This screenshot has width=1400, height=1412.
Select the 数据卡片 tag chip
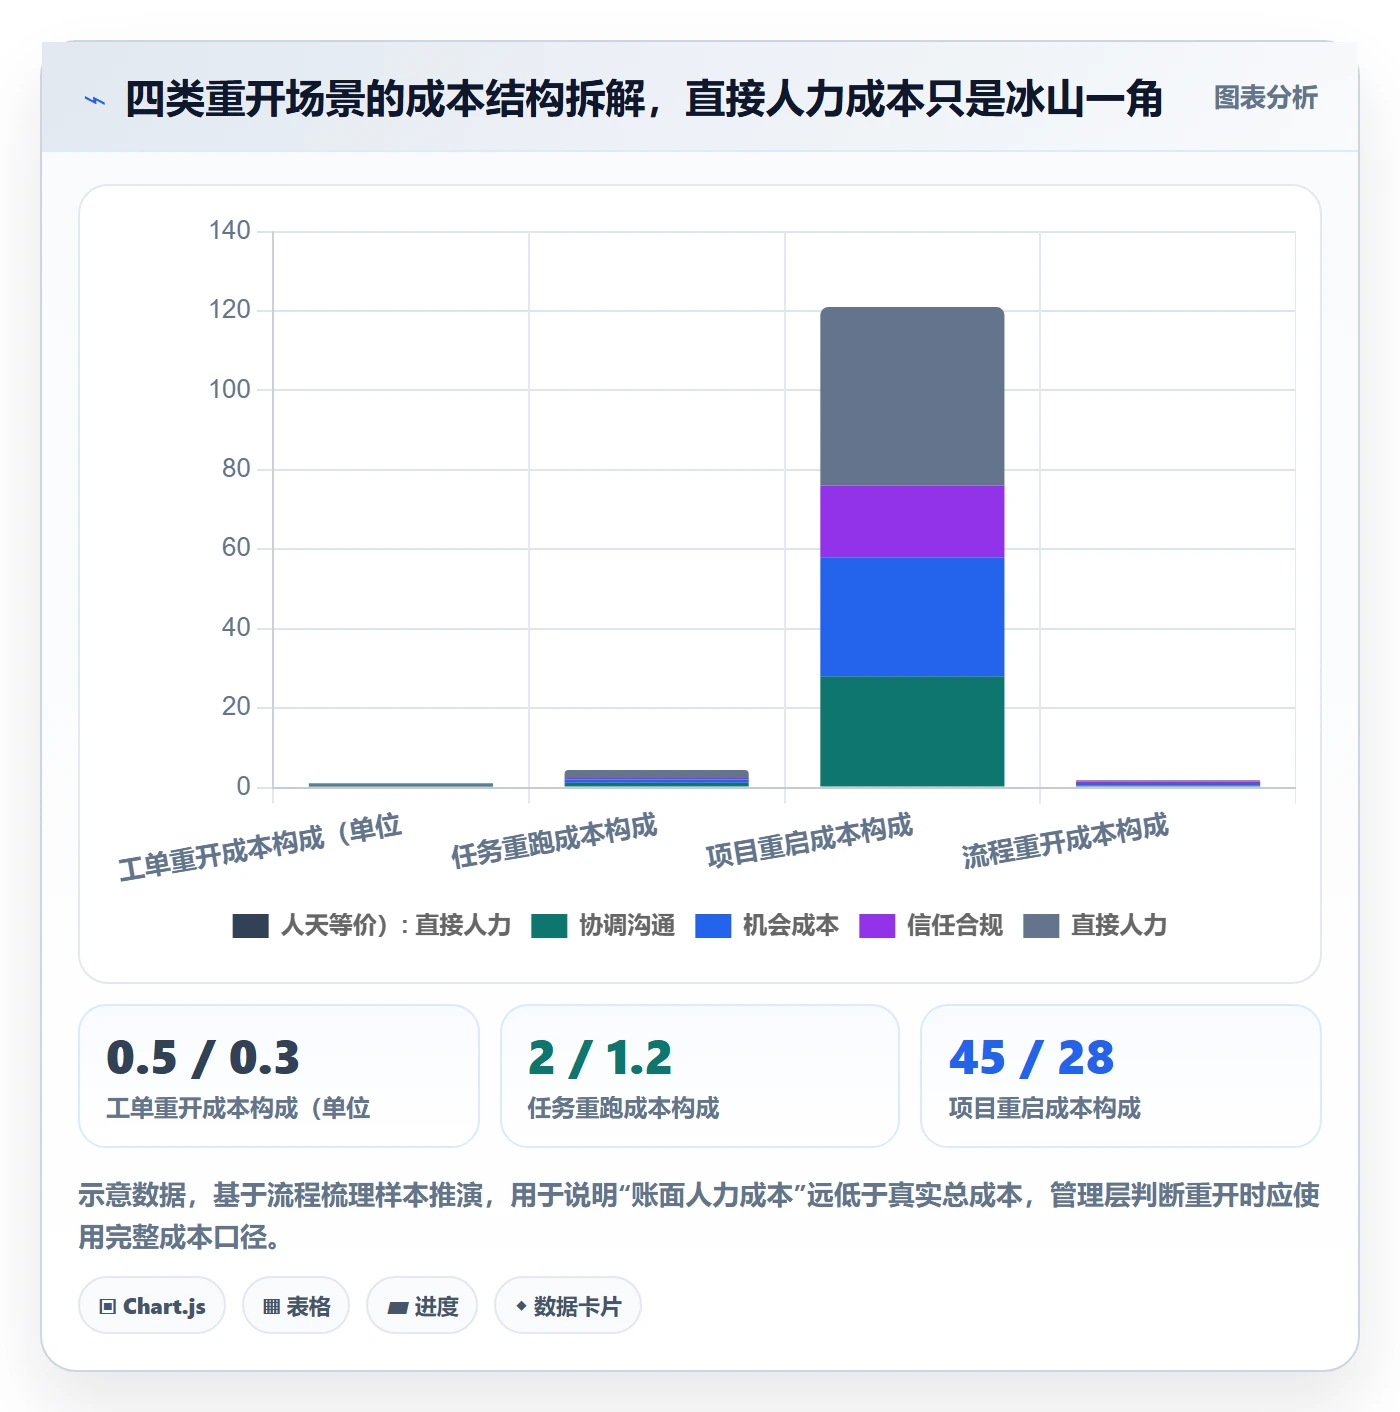coord(568,1306)
